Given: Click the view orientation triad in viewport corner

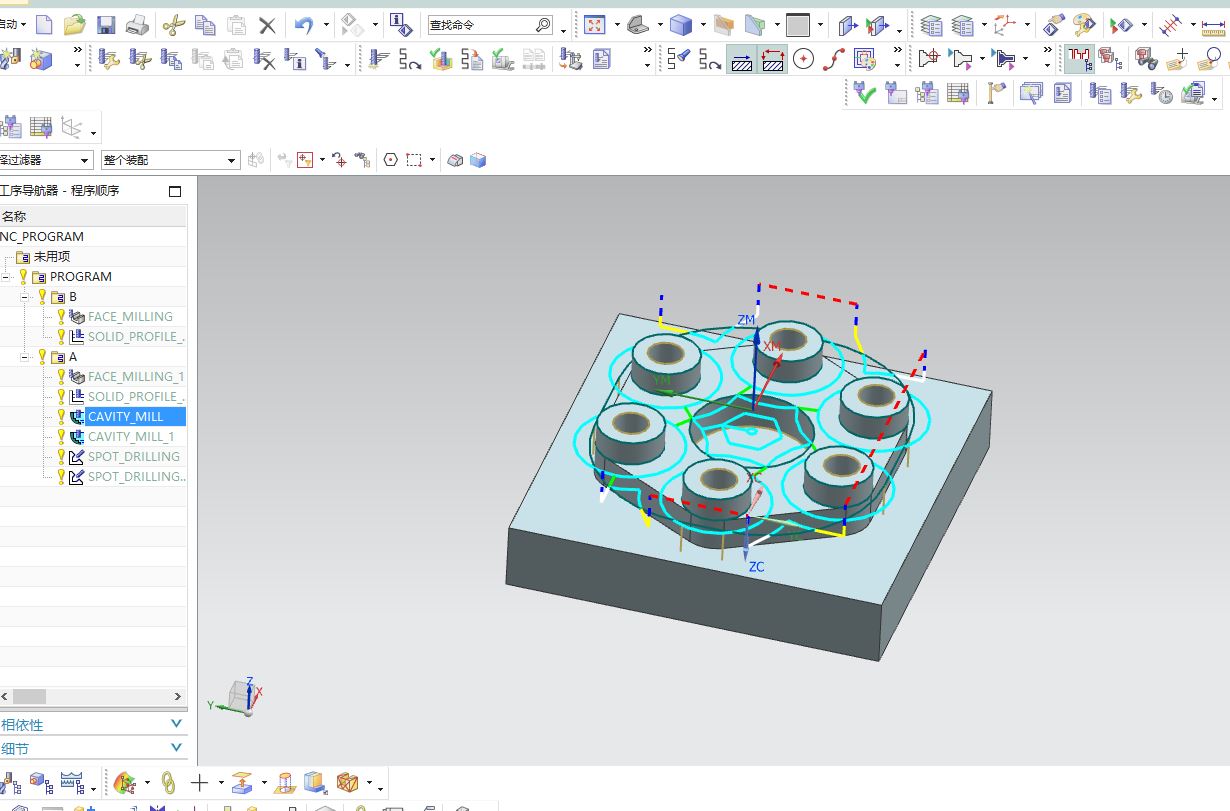Looking at the screenshot, I should click(x=236, y=696).
